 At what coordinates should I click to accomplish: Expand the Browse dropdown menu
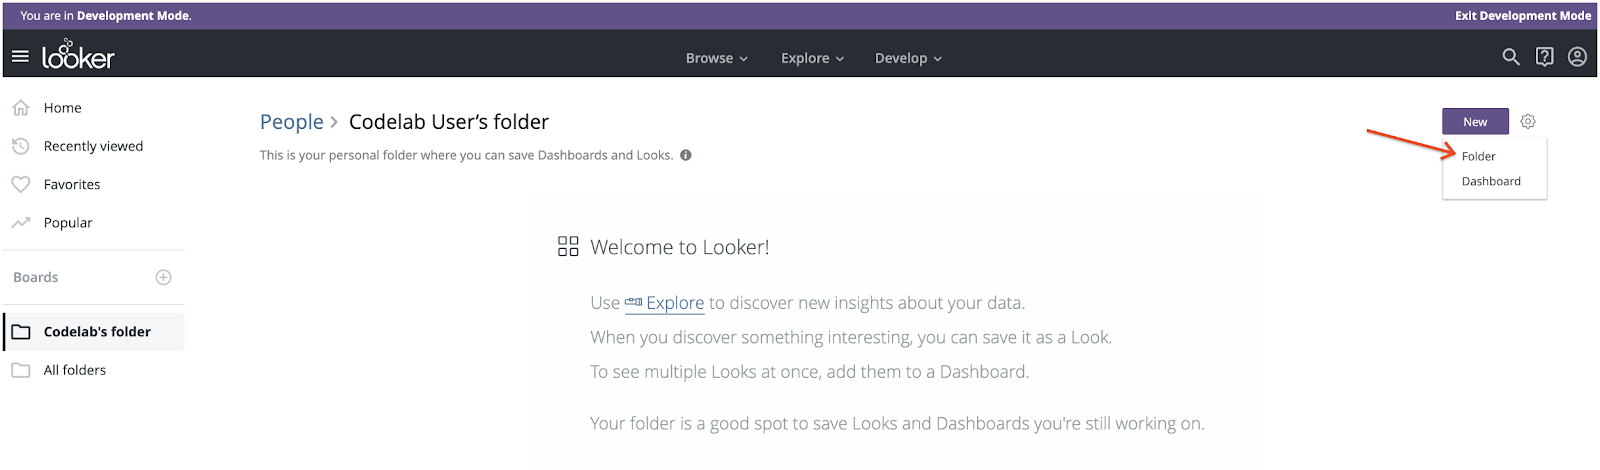(x=716, y=58)
